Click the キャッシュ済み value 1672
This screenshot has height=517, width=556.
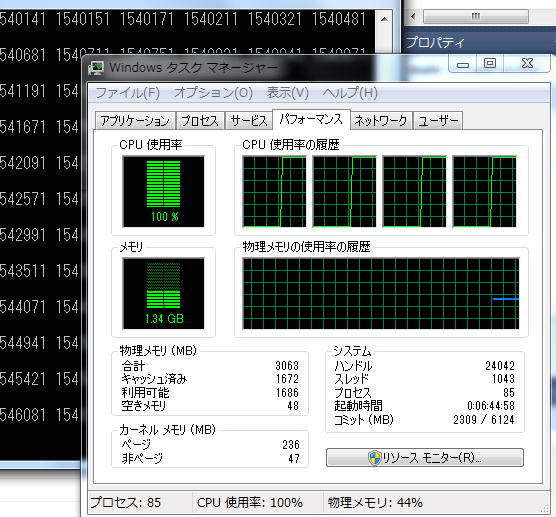coord(287,379)
